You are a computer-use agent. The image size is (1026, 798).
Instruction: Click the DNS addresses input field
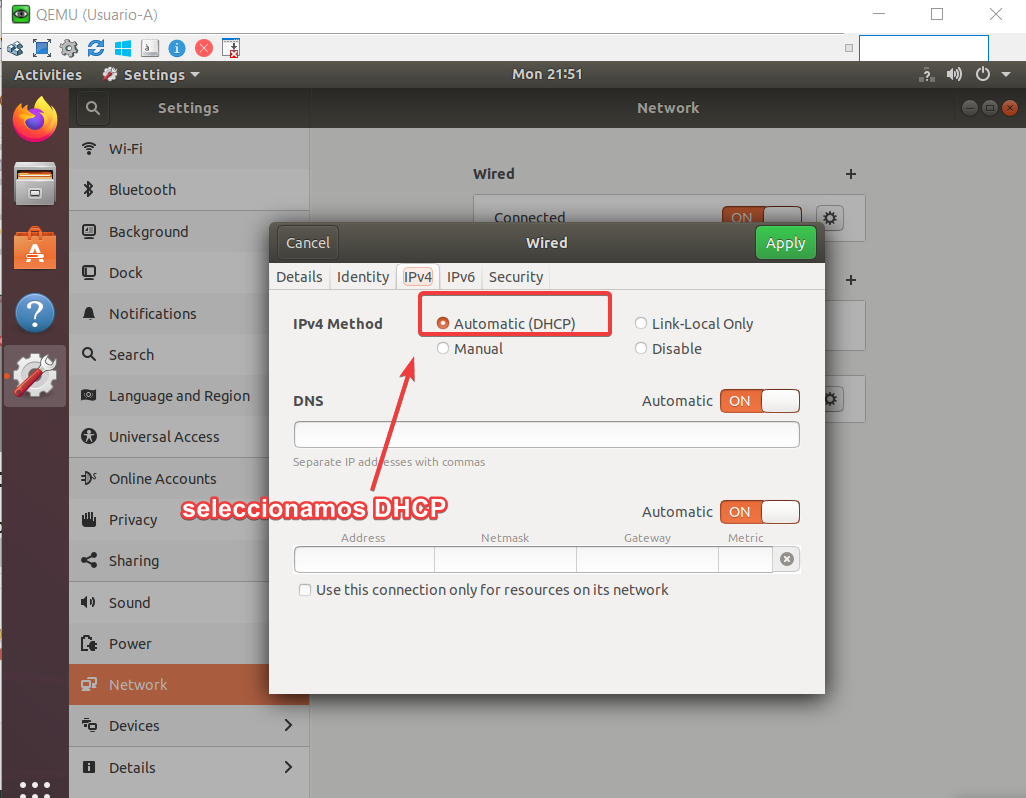(546, 434)
